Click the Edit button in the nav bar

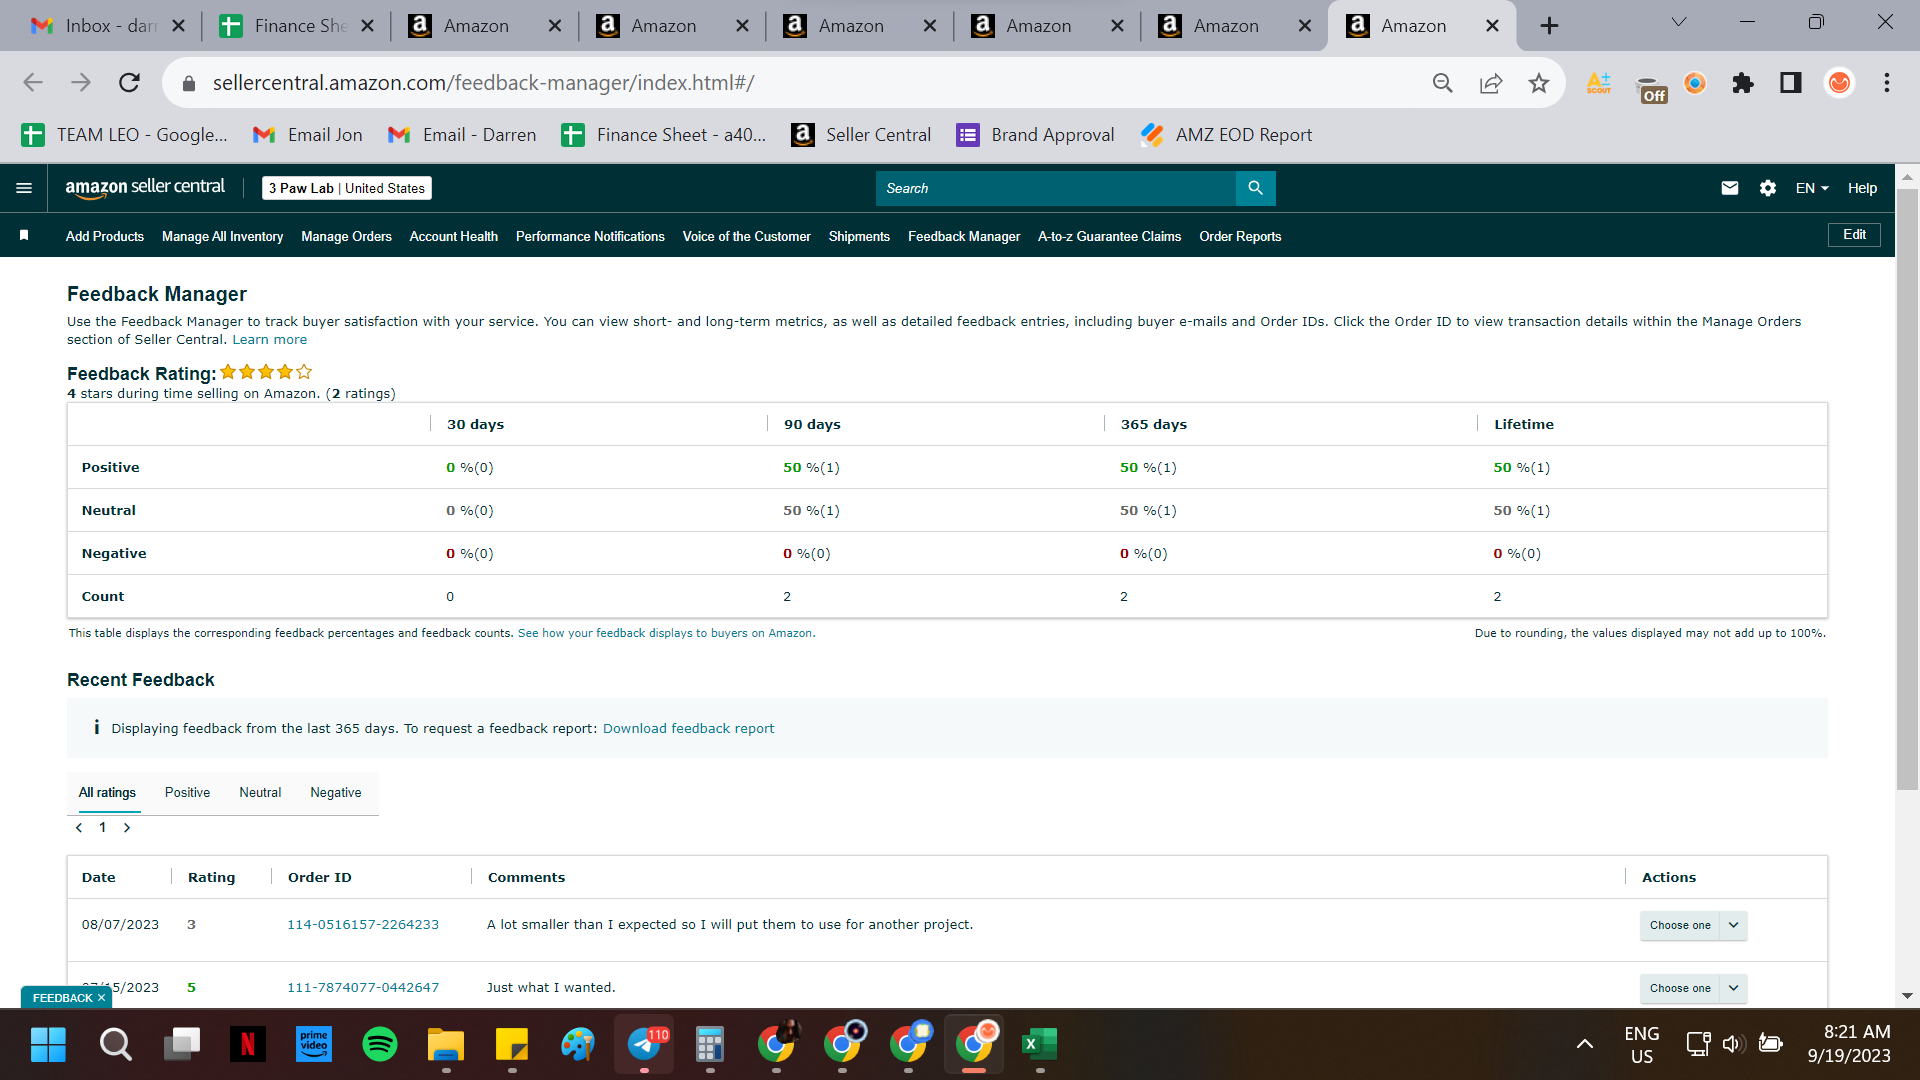[1855, 235]
